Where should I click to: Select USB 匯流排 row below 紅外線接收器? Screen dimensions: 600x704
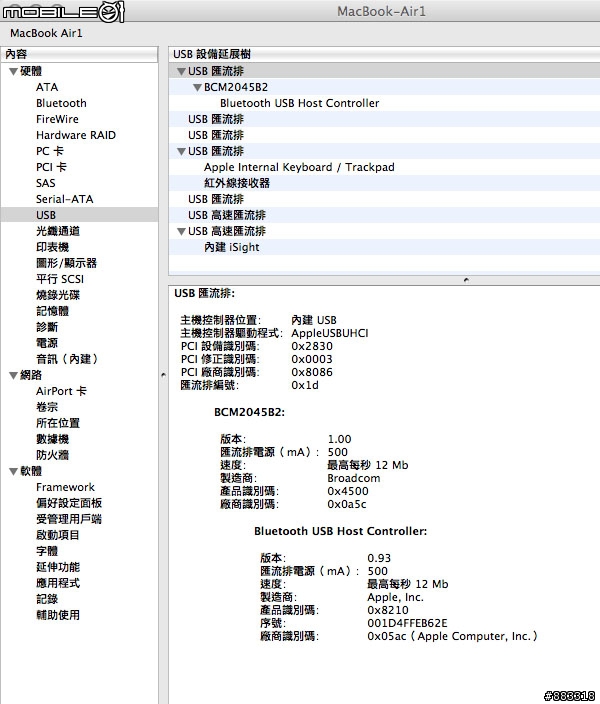click(x=384, y=199)
